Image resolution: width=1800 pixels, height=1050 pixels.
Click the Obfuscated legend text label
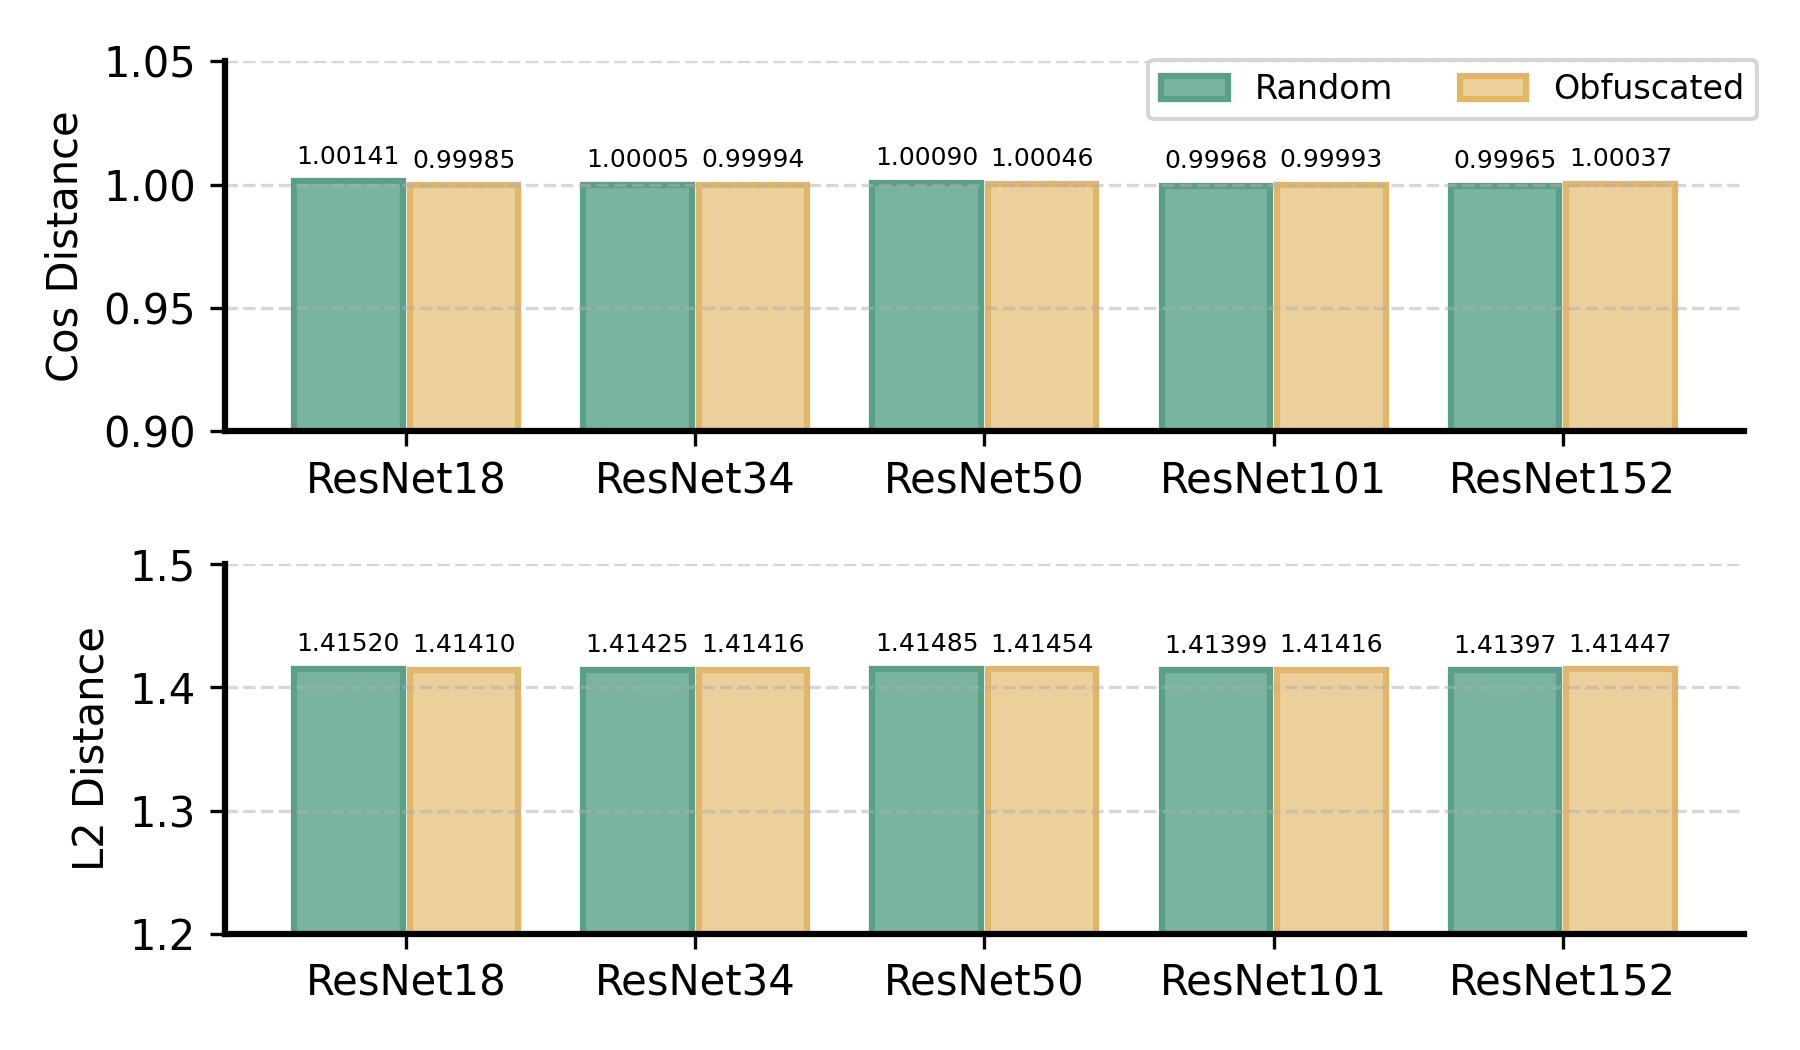tap(1648, 88)
